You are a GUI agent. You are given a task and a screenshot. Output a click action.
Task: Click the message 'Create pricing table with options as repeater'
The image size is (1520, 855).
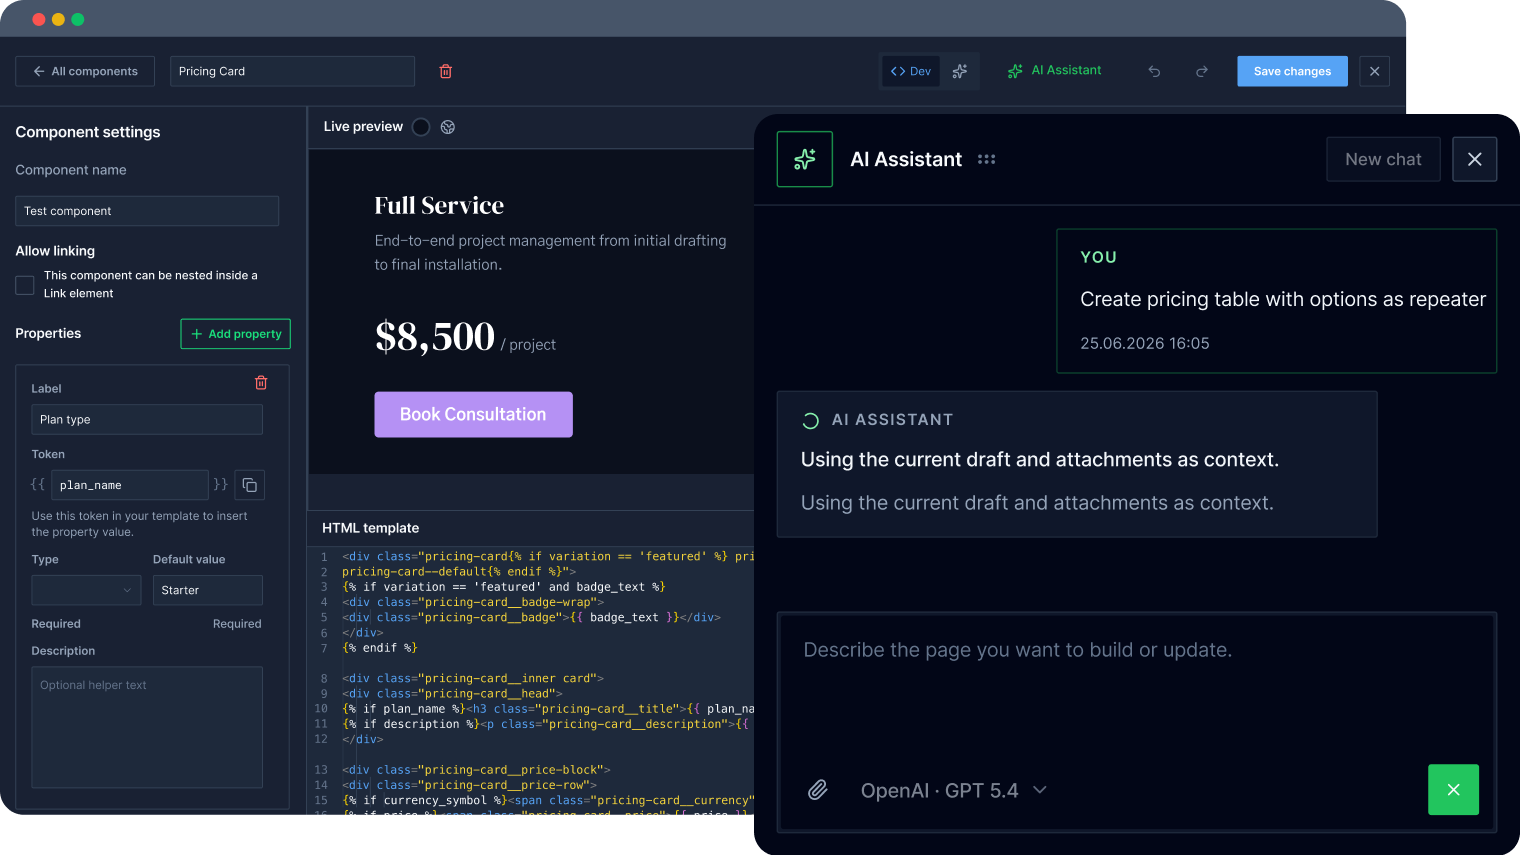(1283, 299)
